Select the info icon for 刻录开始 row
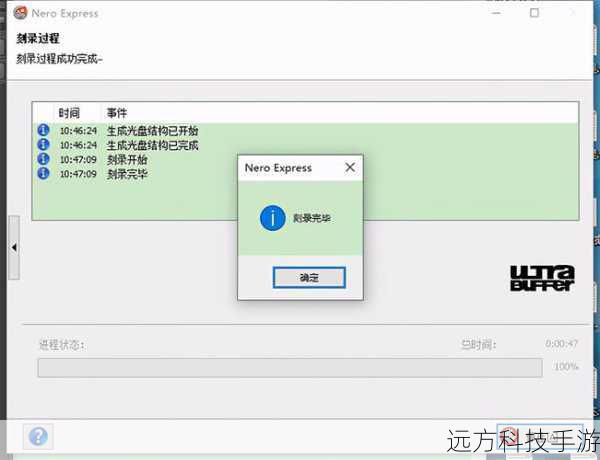The width and height of the screenshot is (600, 460). pos(43,159)
